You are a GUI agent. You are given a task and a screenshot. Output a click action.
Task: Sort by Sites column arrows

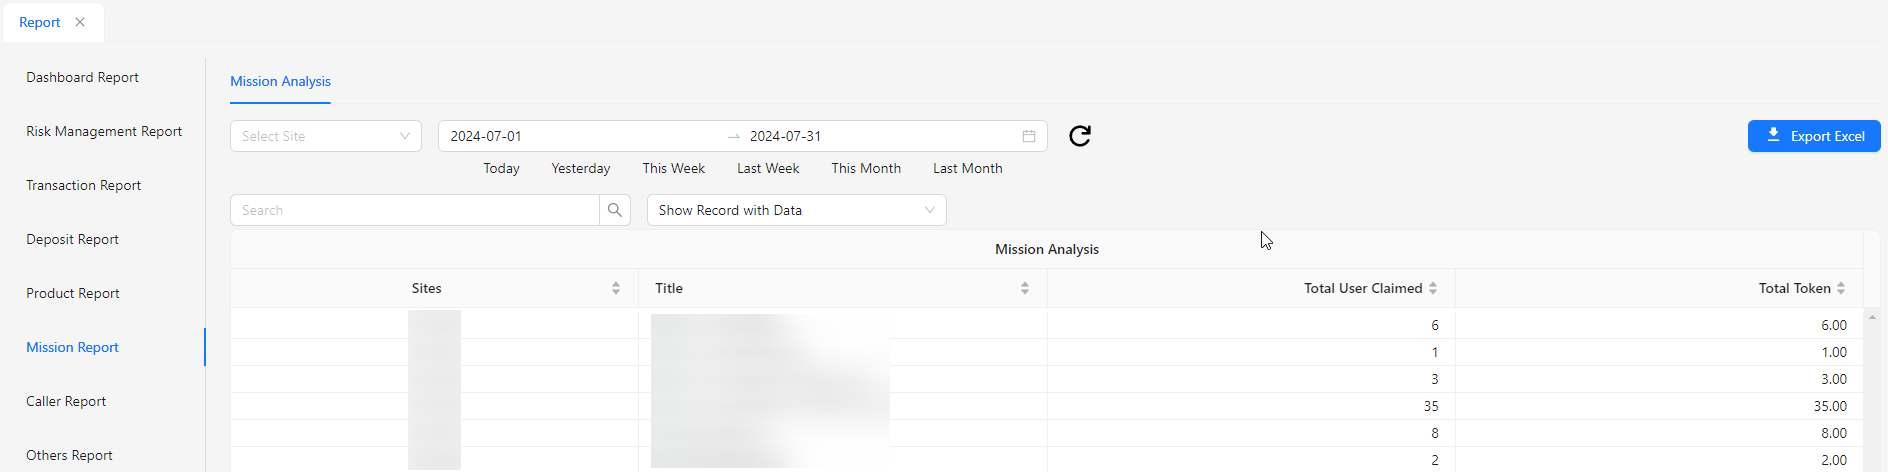[x=616, y=288]
